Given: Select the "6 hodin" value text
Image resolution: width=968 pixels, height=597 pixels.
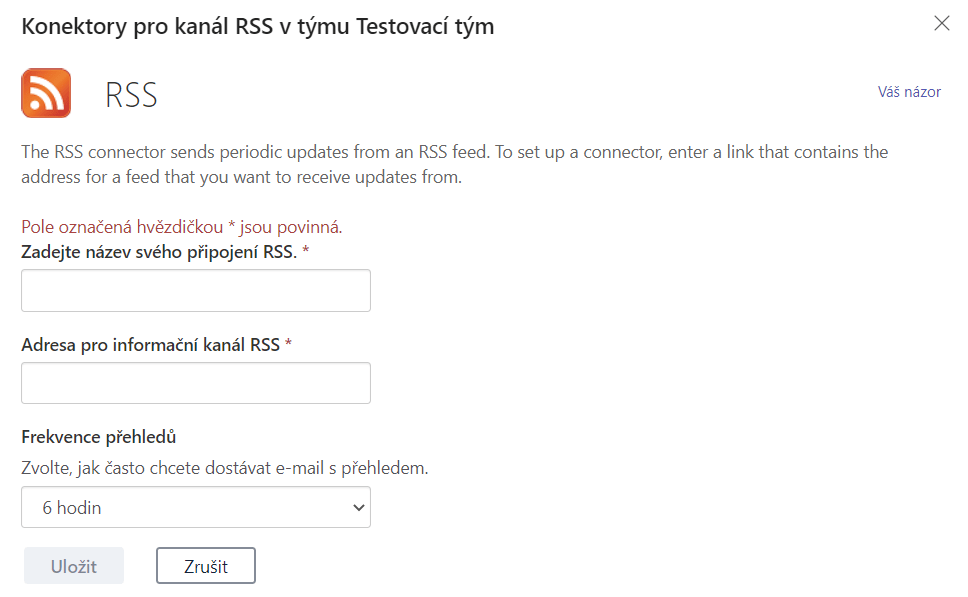Looking at the screenshot, I should 72,508.
